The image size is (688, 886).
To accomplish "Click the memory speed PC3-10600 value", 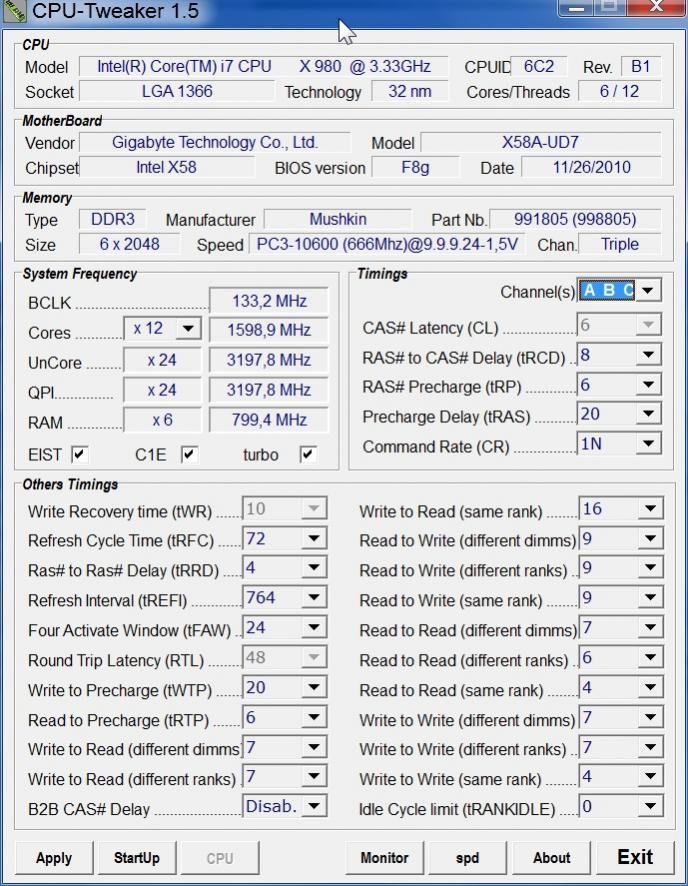I will coord(386,244).
